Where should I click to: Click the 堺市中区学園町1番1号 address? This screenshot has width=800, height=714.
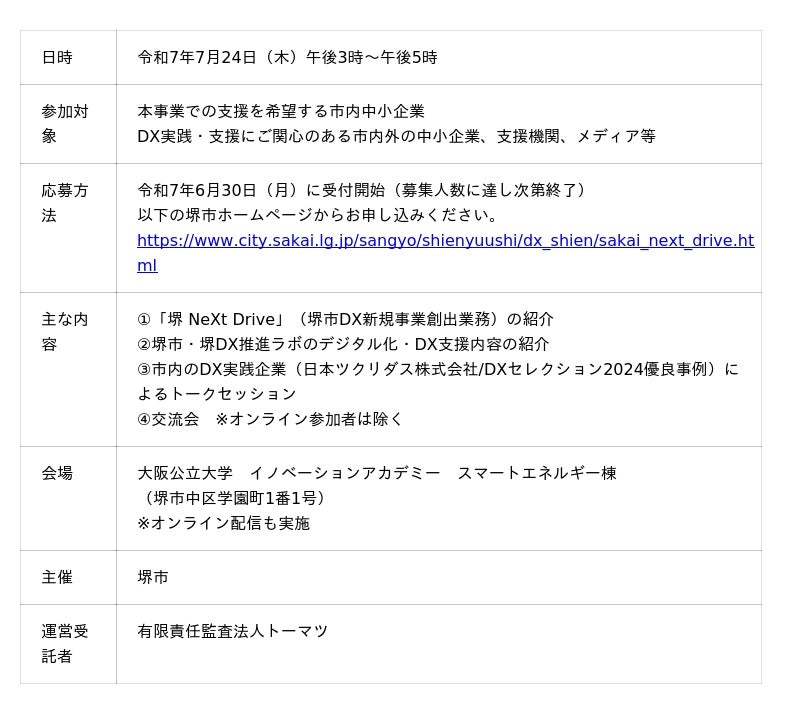pos(232,498)
